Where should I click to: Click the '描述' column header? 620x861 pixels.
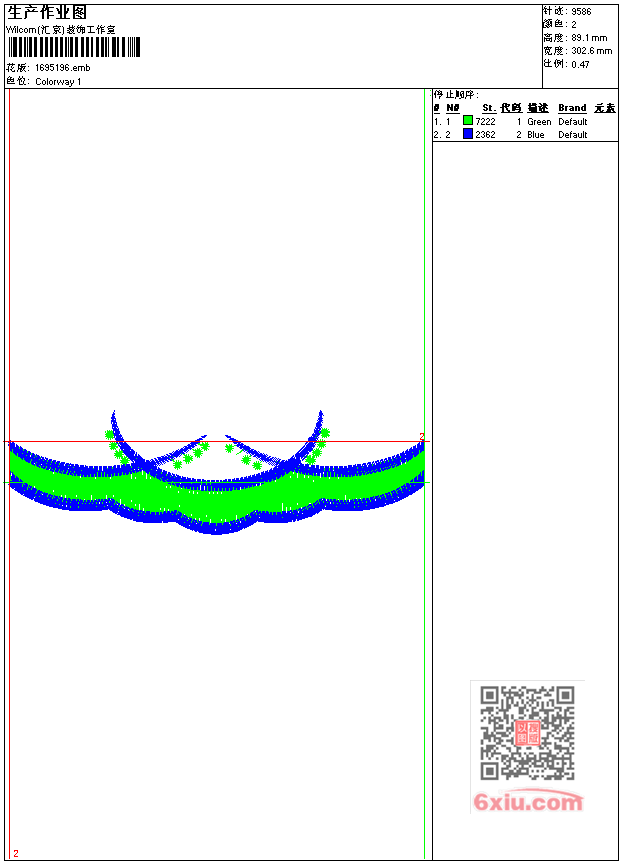pos(538,108)
